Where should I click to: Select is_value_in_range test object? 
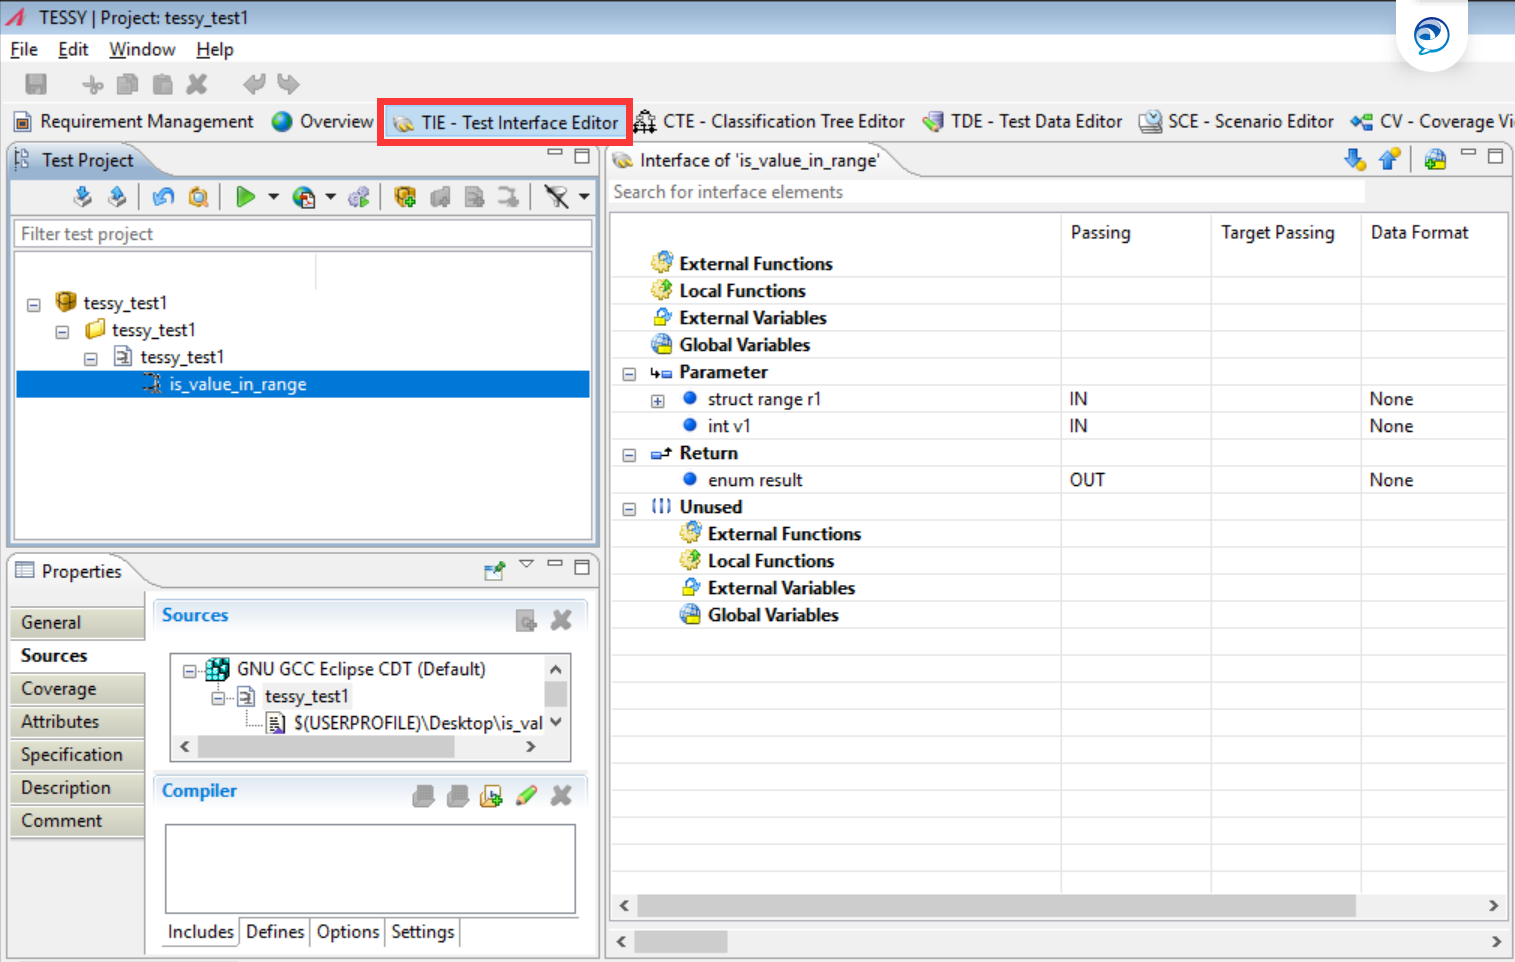tap(303, 384)
